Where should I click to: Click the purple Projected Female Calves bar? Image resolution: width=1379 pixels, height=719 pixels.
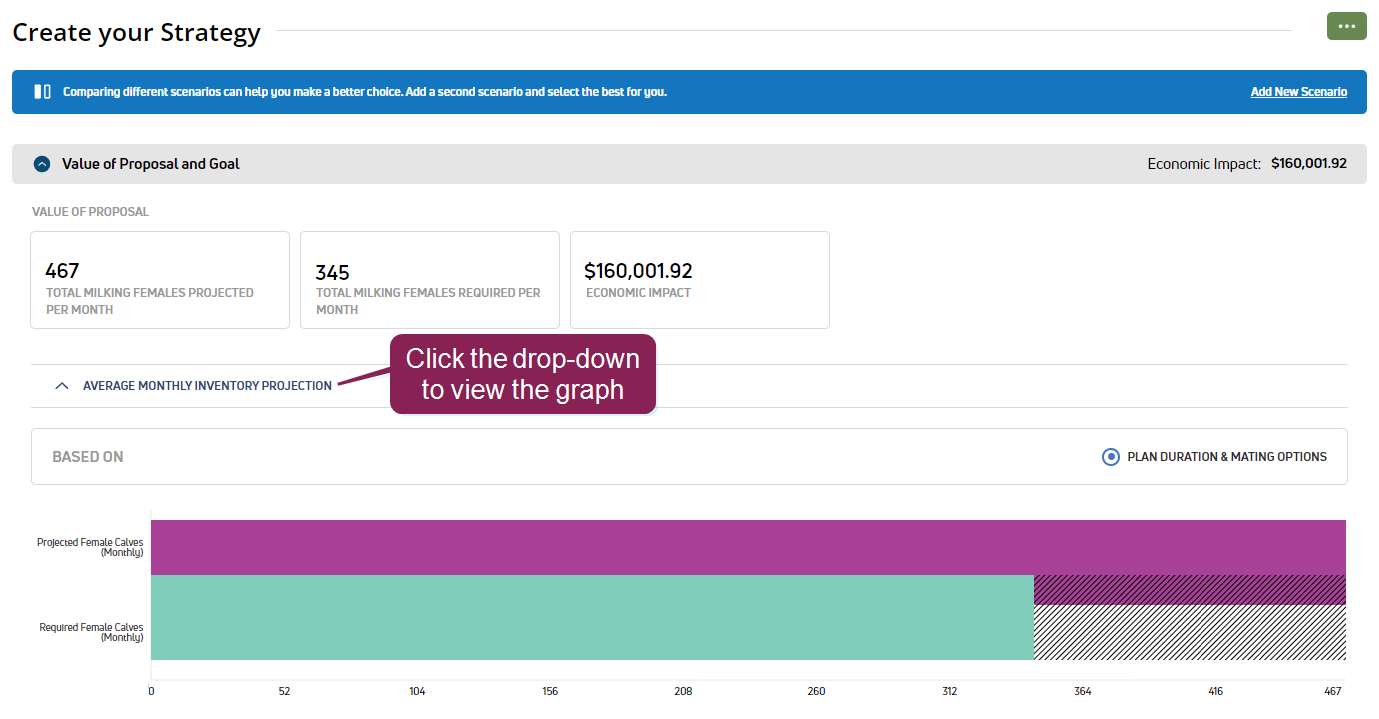coord(748,547)
